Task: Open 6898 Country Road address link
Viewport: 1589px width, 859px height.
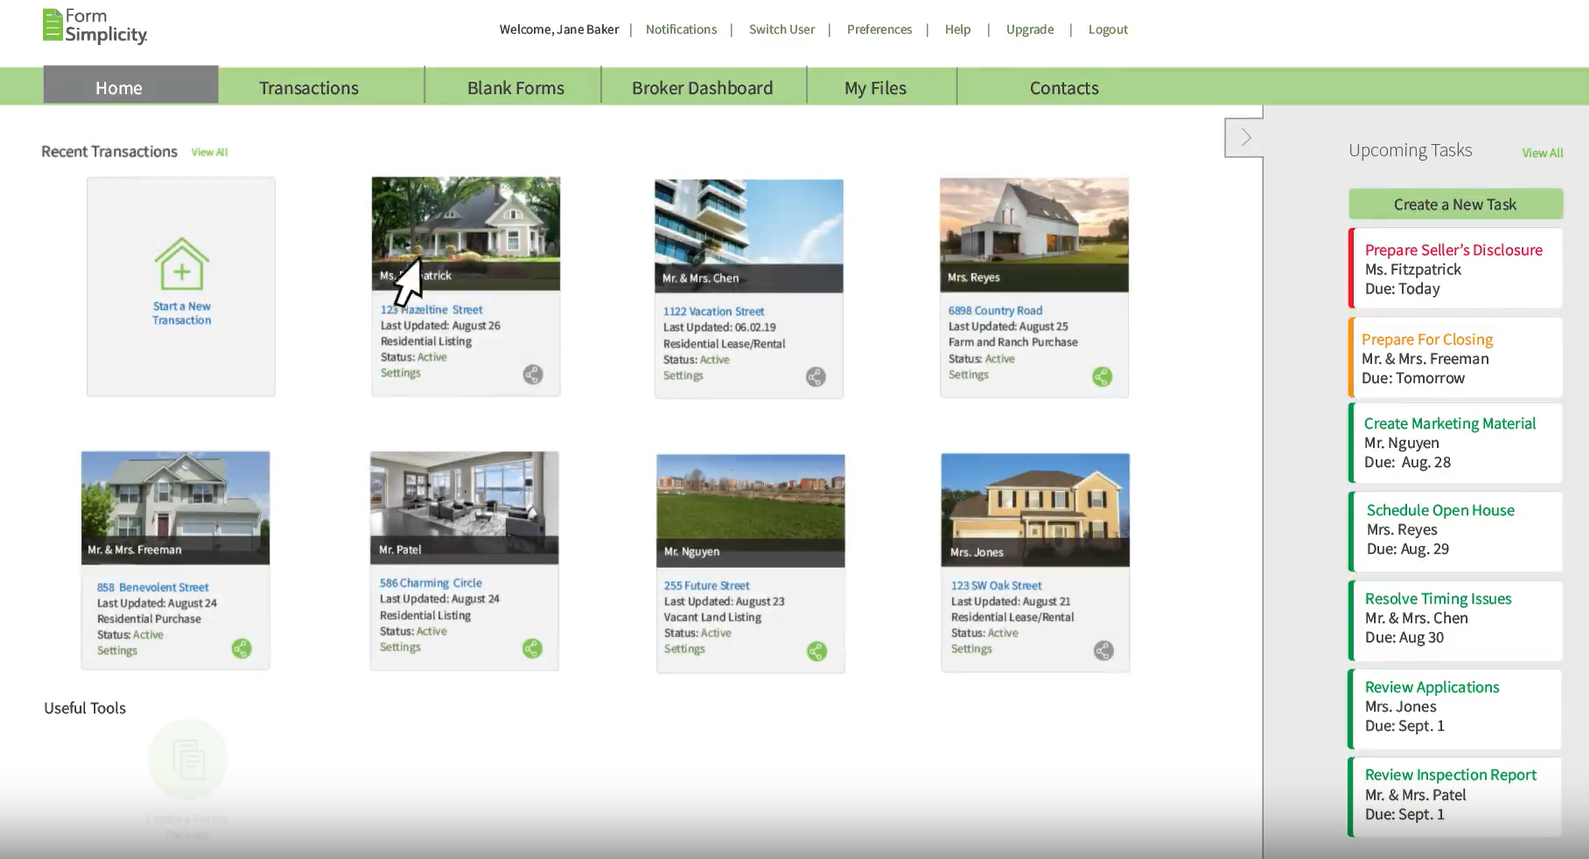Action: 995,311
